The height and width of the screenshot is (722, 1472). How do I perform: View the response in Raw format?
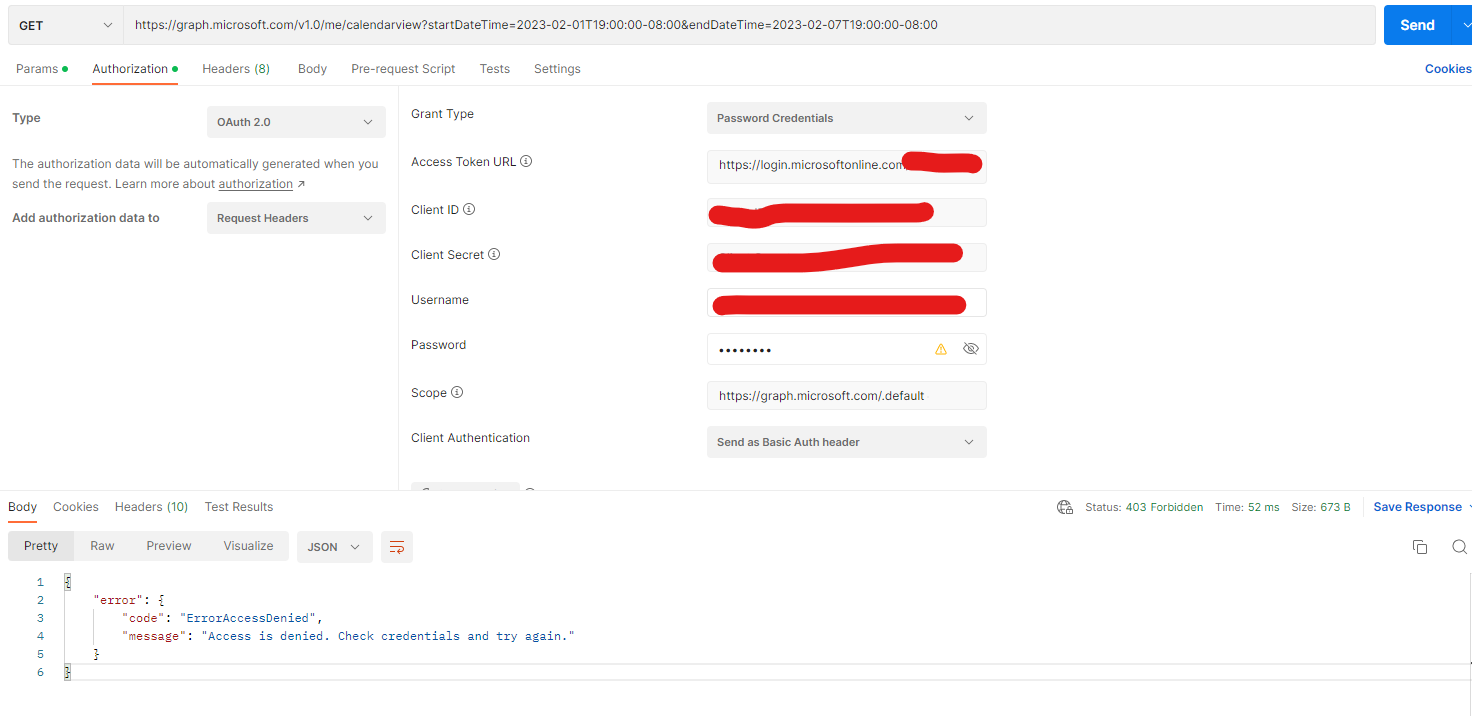102,545
